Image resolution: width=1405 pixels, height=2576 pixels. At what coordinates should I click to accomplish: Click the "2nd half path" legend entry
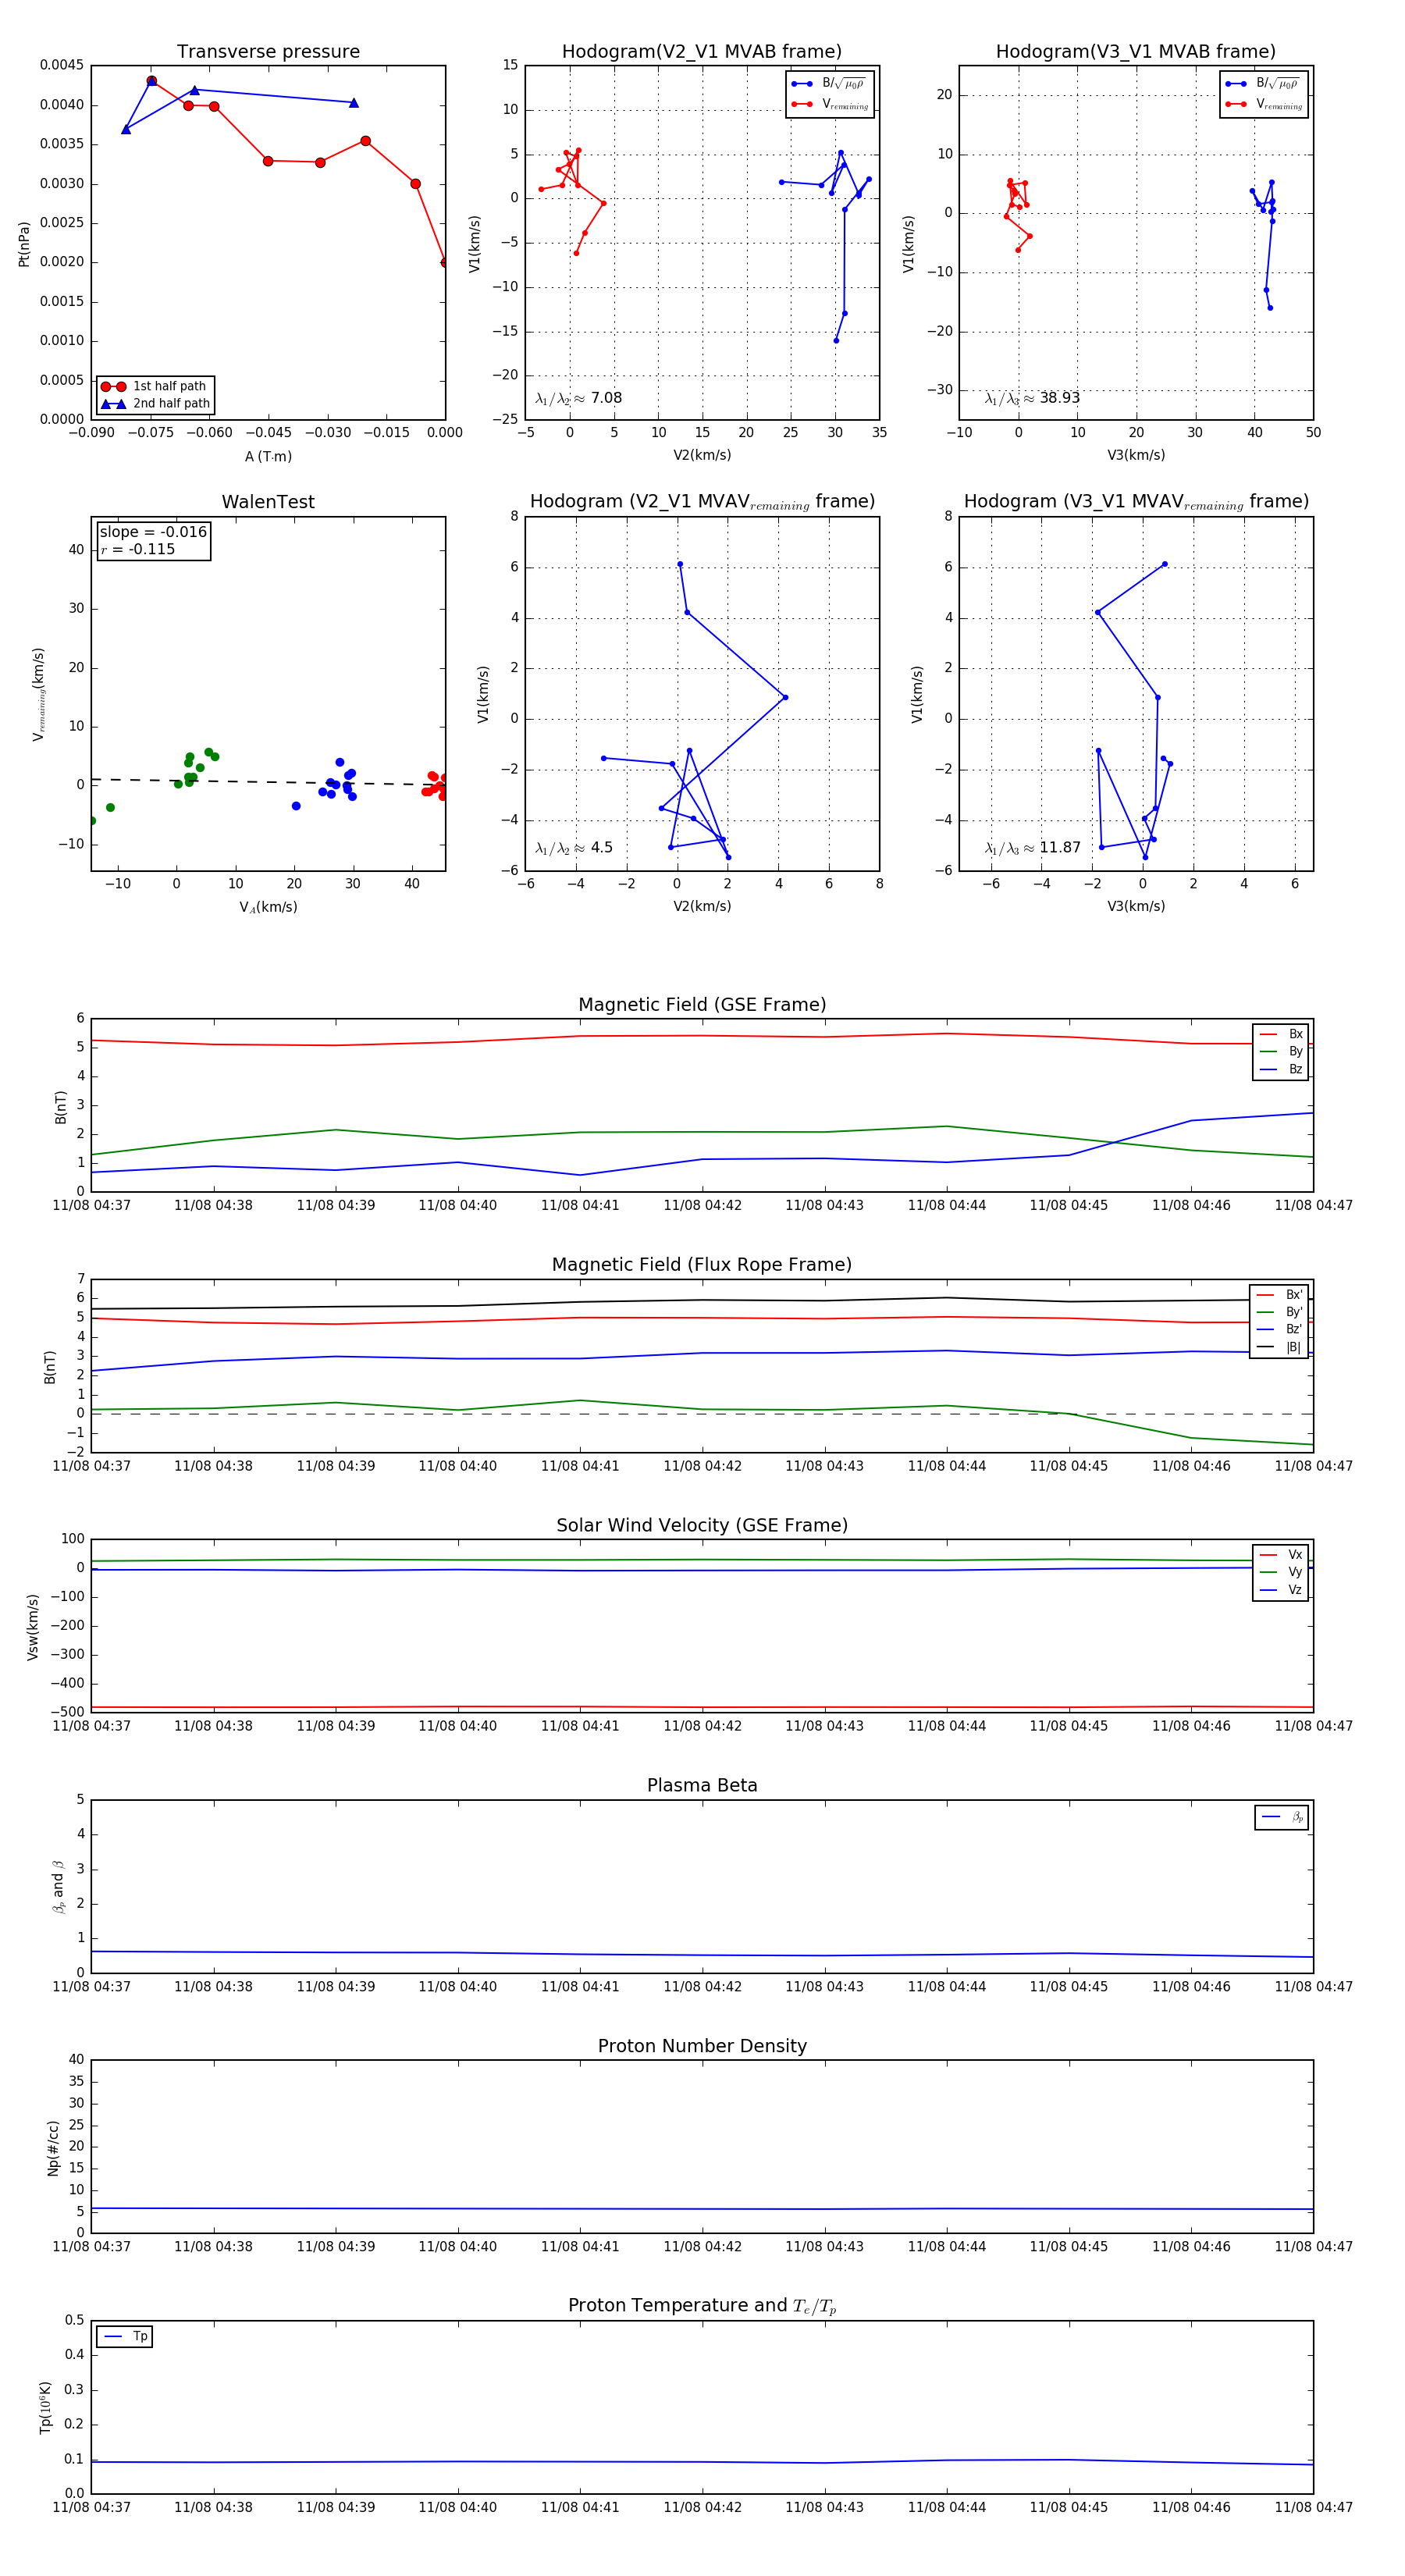(155, 404)
